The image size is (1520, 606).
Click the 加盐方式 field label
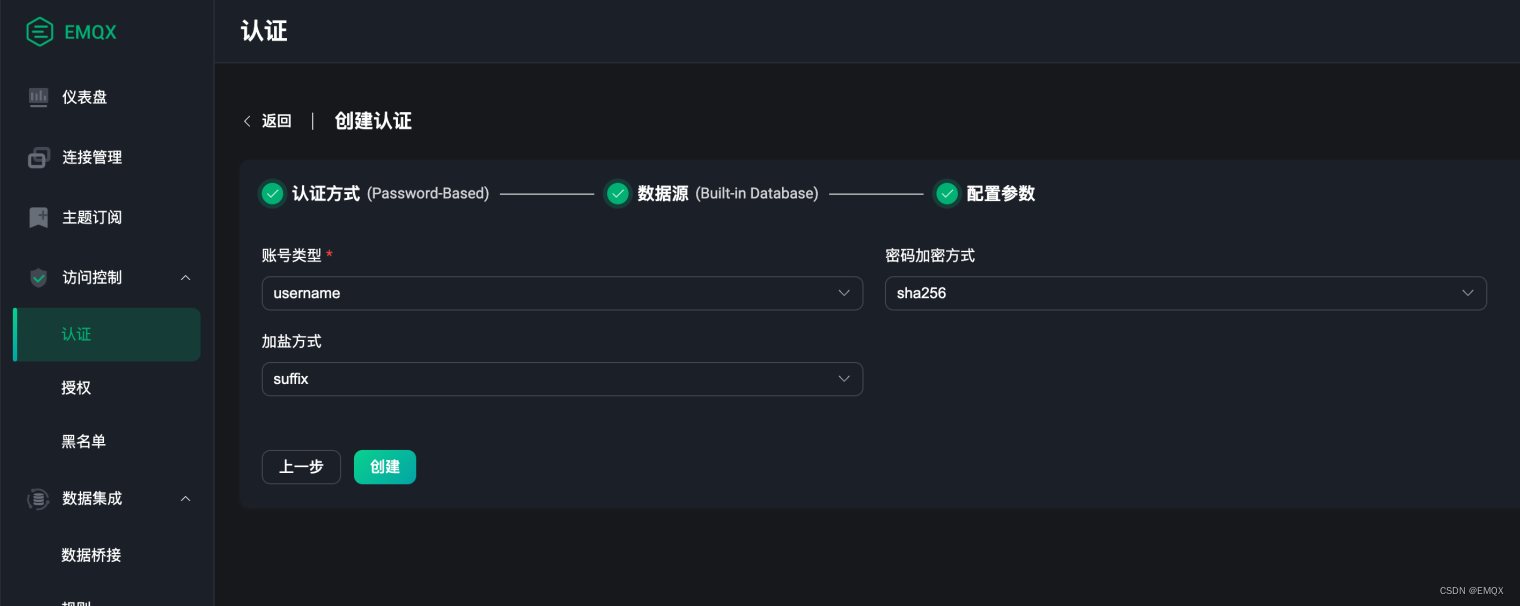pos(292,341)
